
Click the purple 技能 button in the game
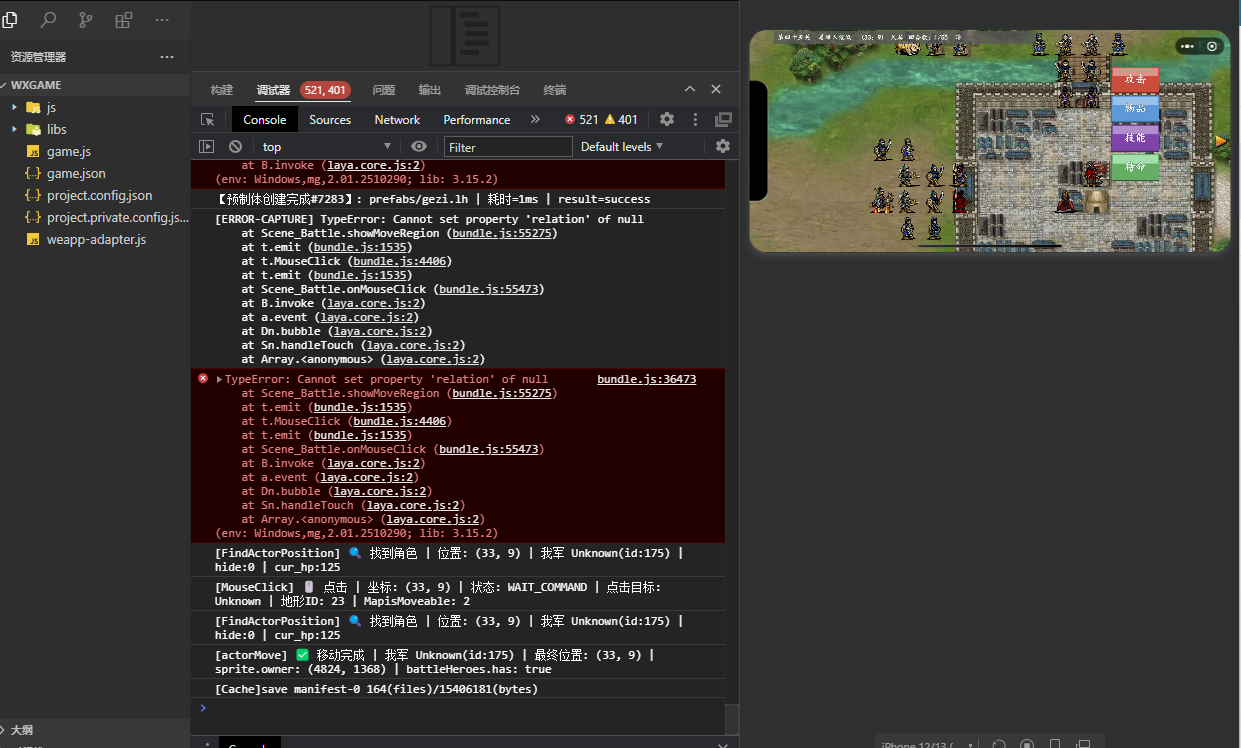click(x=1135, y=137)
